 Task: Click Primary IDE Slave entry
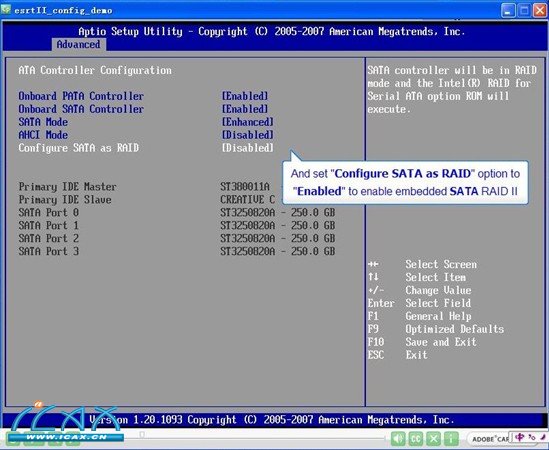(65, 200)
